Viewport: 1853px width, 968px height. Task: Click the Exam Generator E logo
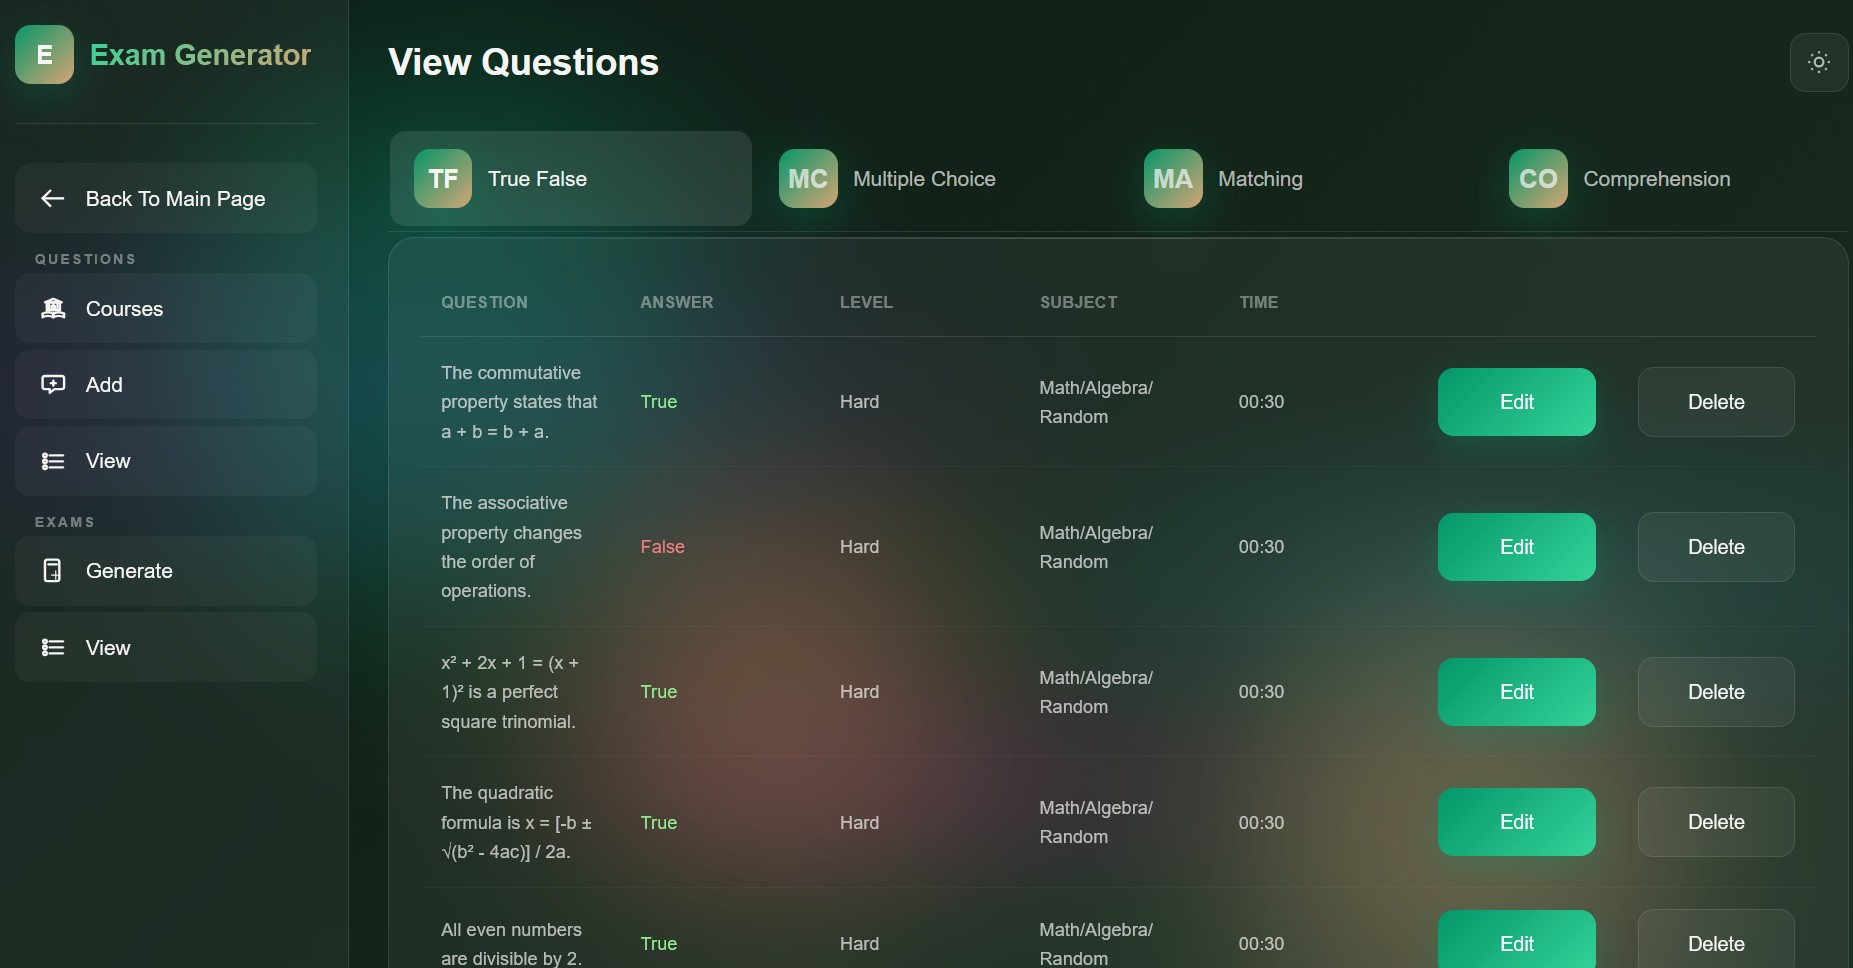pos(44,54)
